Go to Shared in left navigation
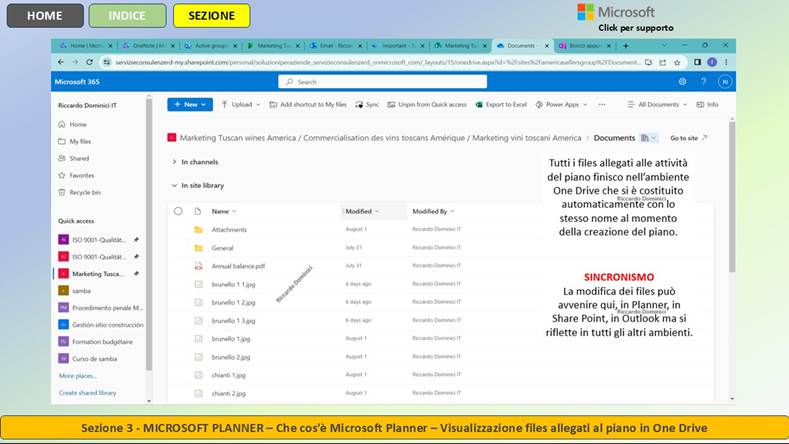This screenshot has height=444, width=789. [x=74, y=158]
